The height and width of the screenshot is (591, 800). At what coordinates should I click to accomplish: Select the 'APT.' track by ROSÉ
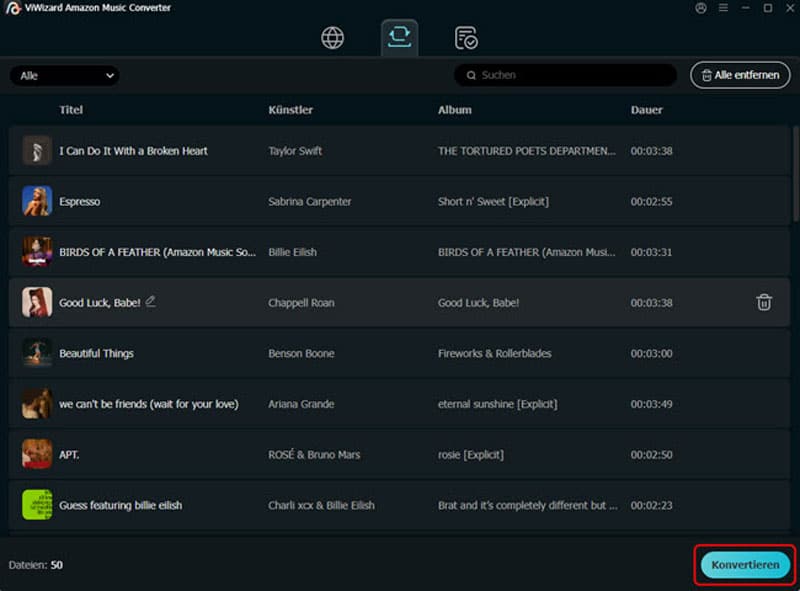tap(300, 455)
